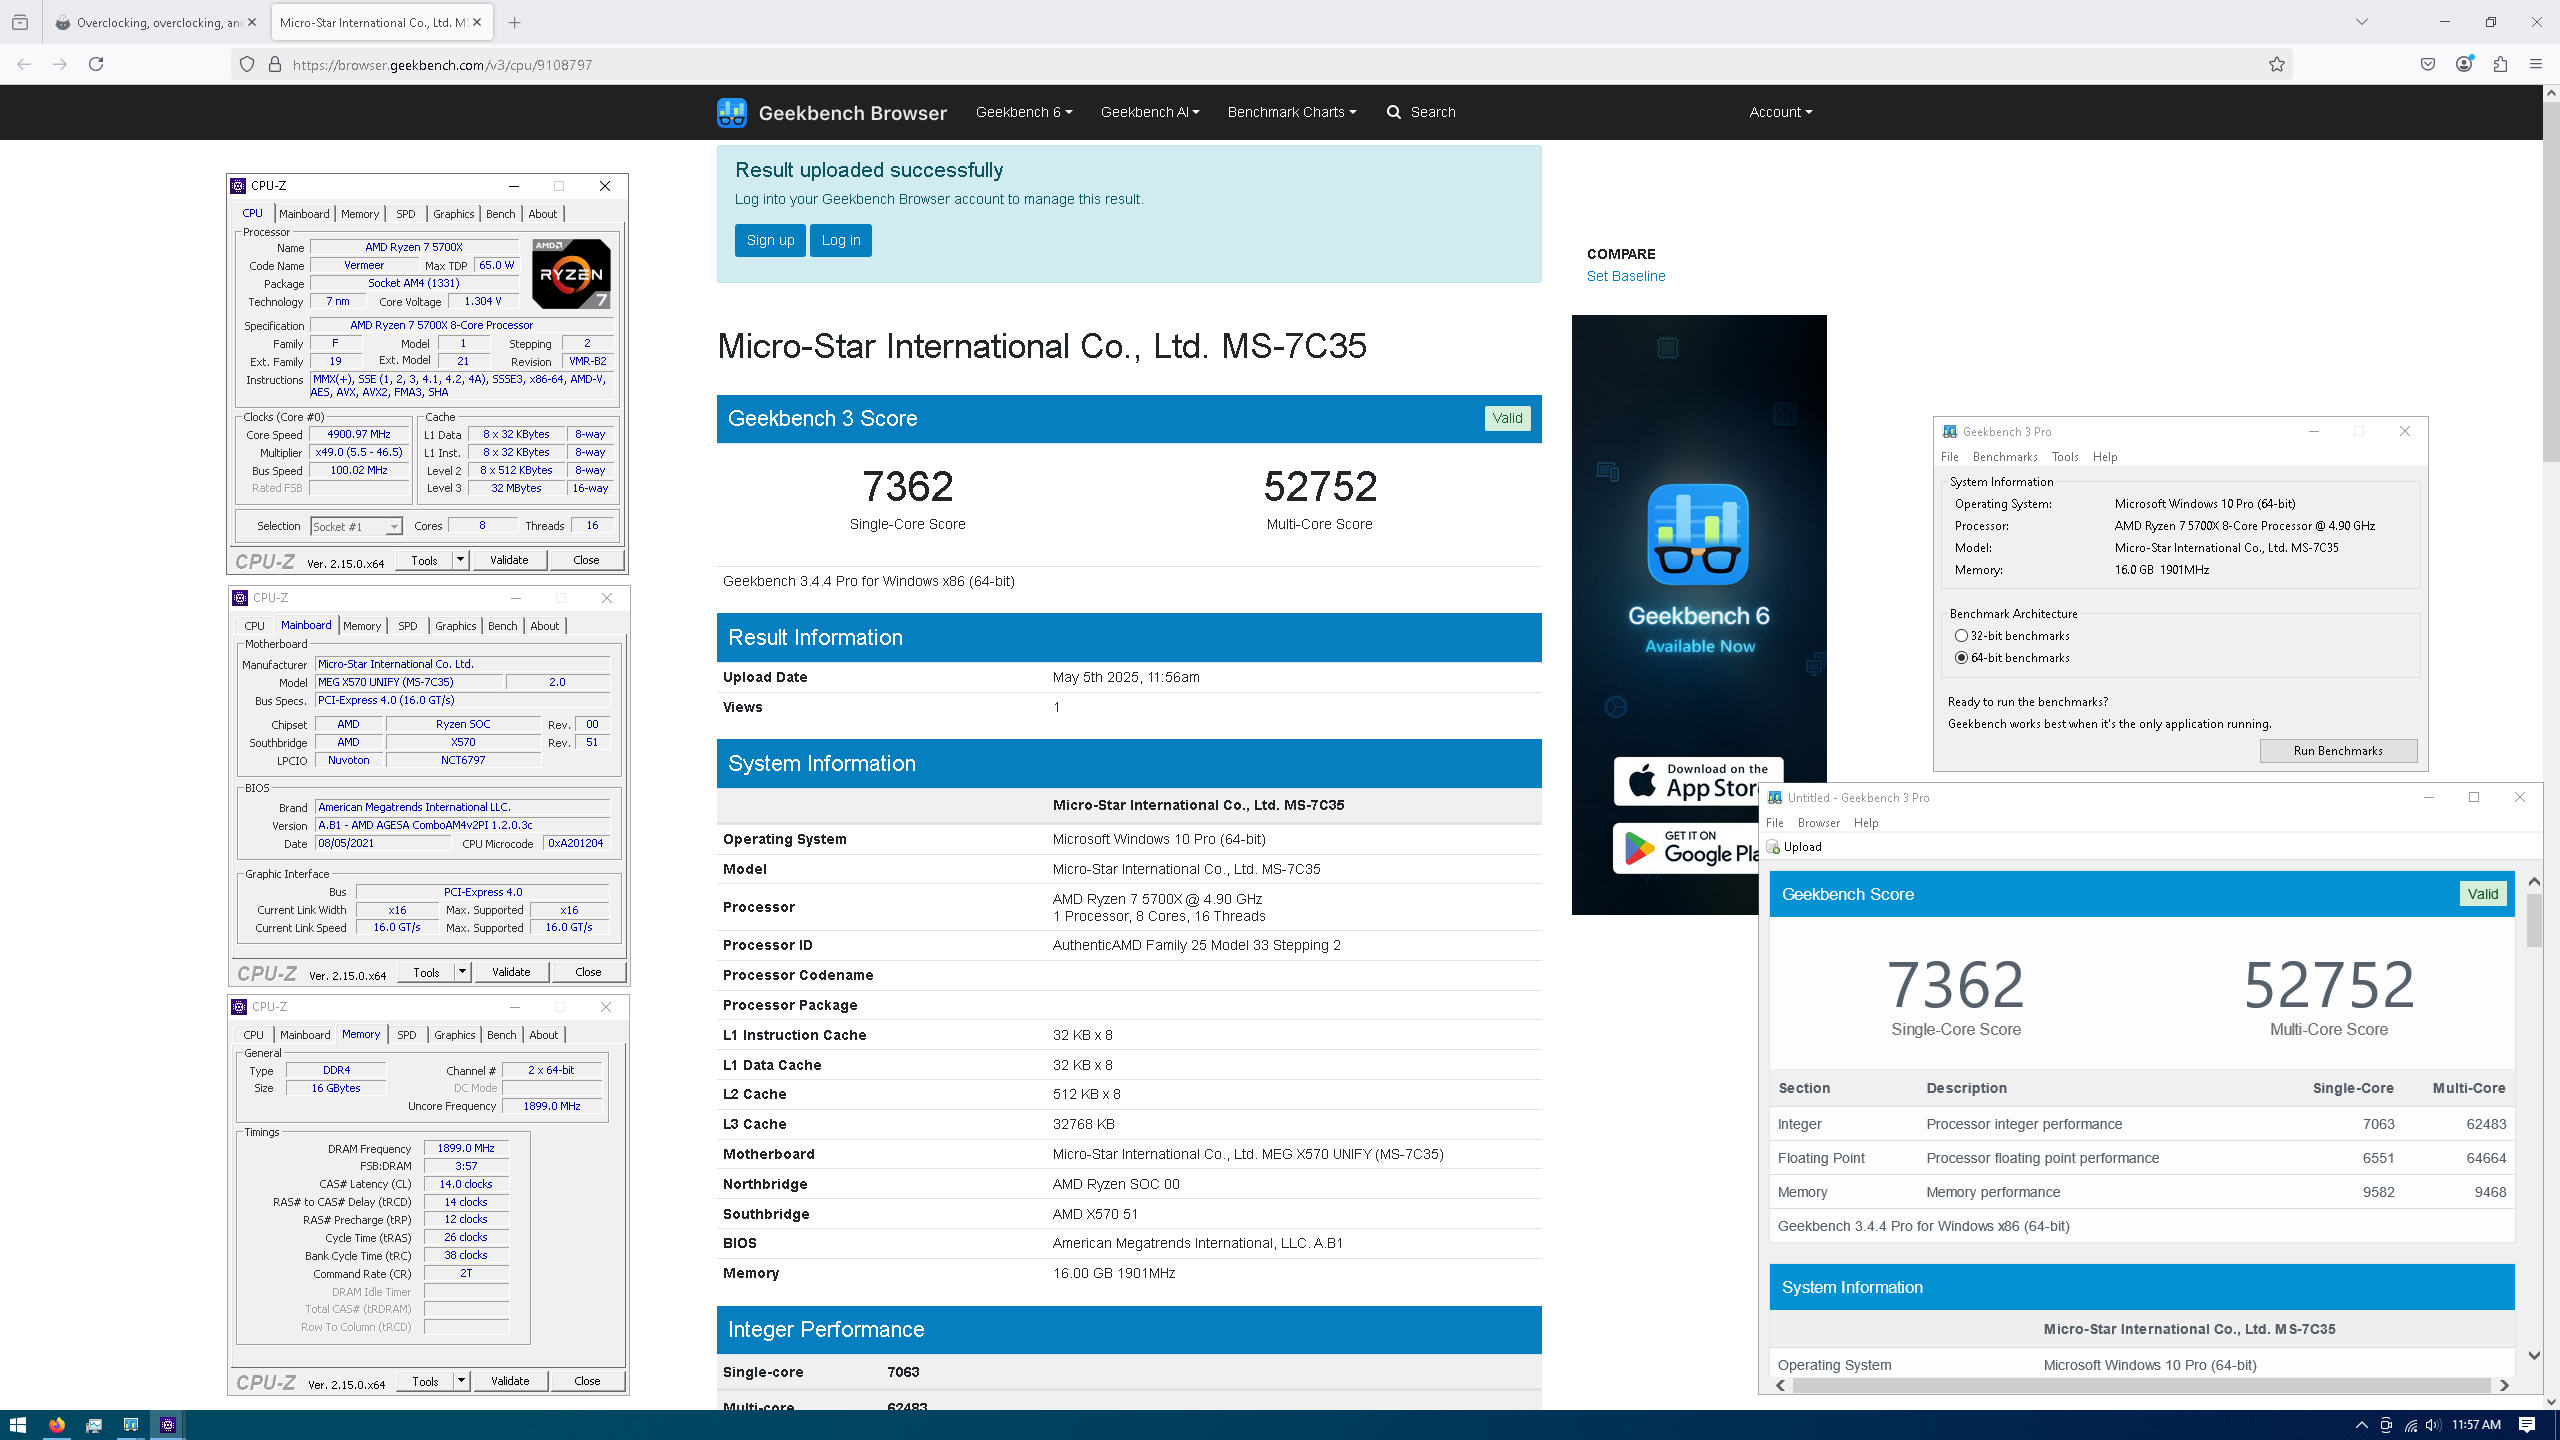Screen dimensions: 2560x1440
Task: Open the Firefox extensions puzzle icon
Action: (2500, 64)
